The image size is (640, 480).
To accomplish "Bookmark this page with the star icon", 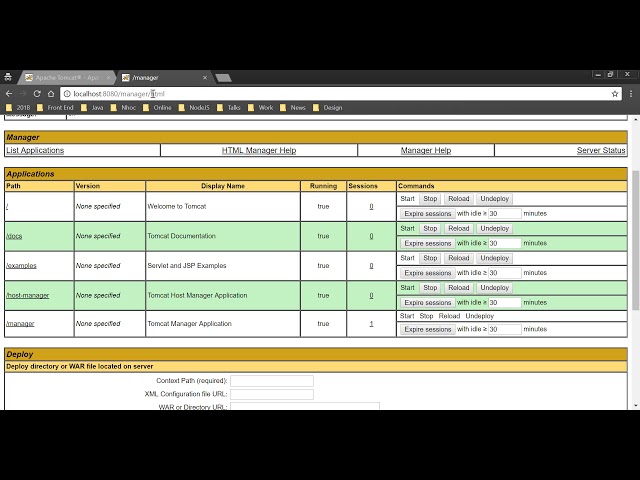I will (615, 94).
